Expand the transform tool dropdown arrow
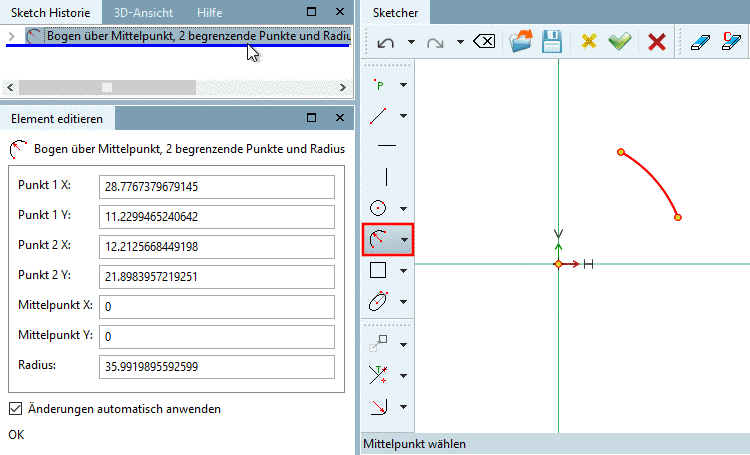 [404, 344]
